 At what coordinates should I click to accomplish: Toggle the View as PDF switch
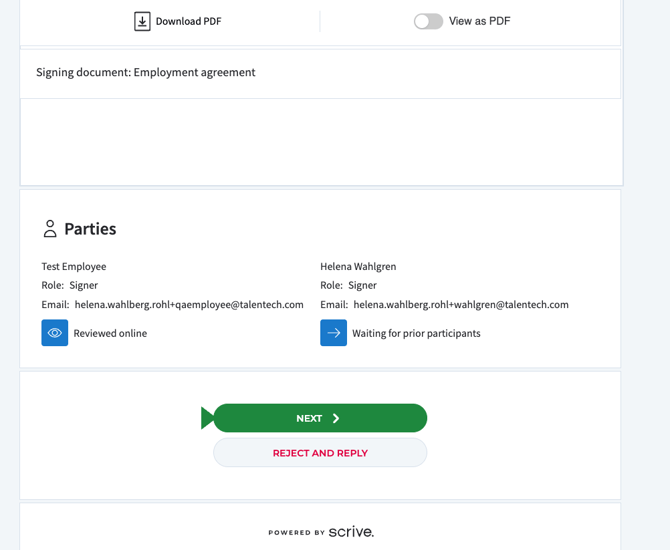[428, 21]
